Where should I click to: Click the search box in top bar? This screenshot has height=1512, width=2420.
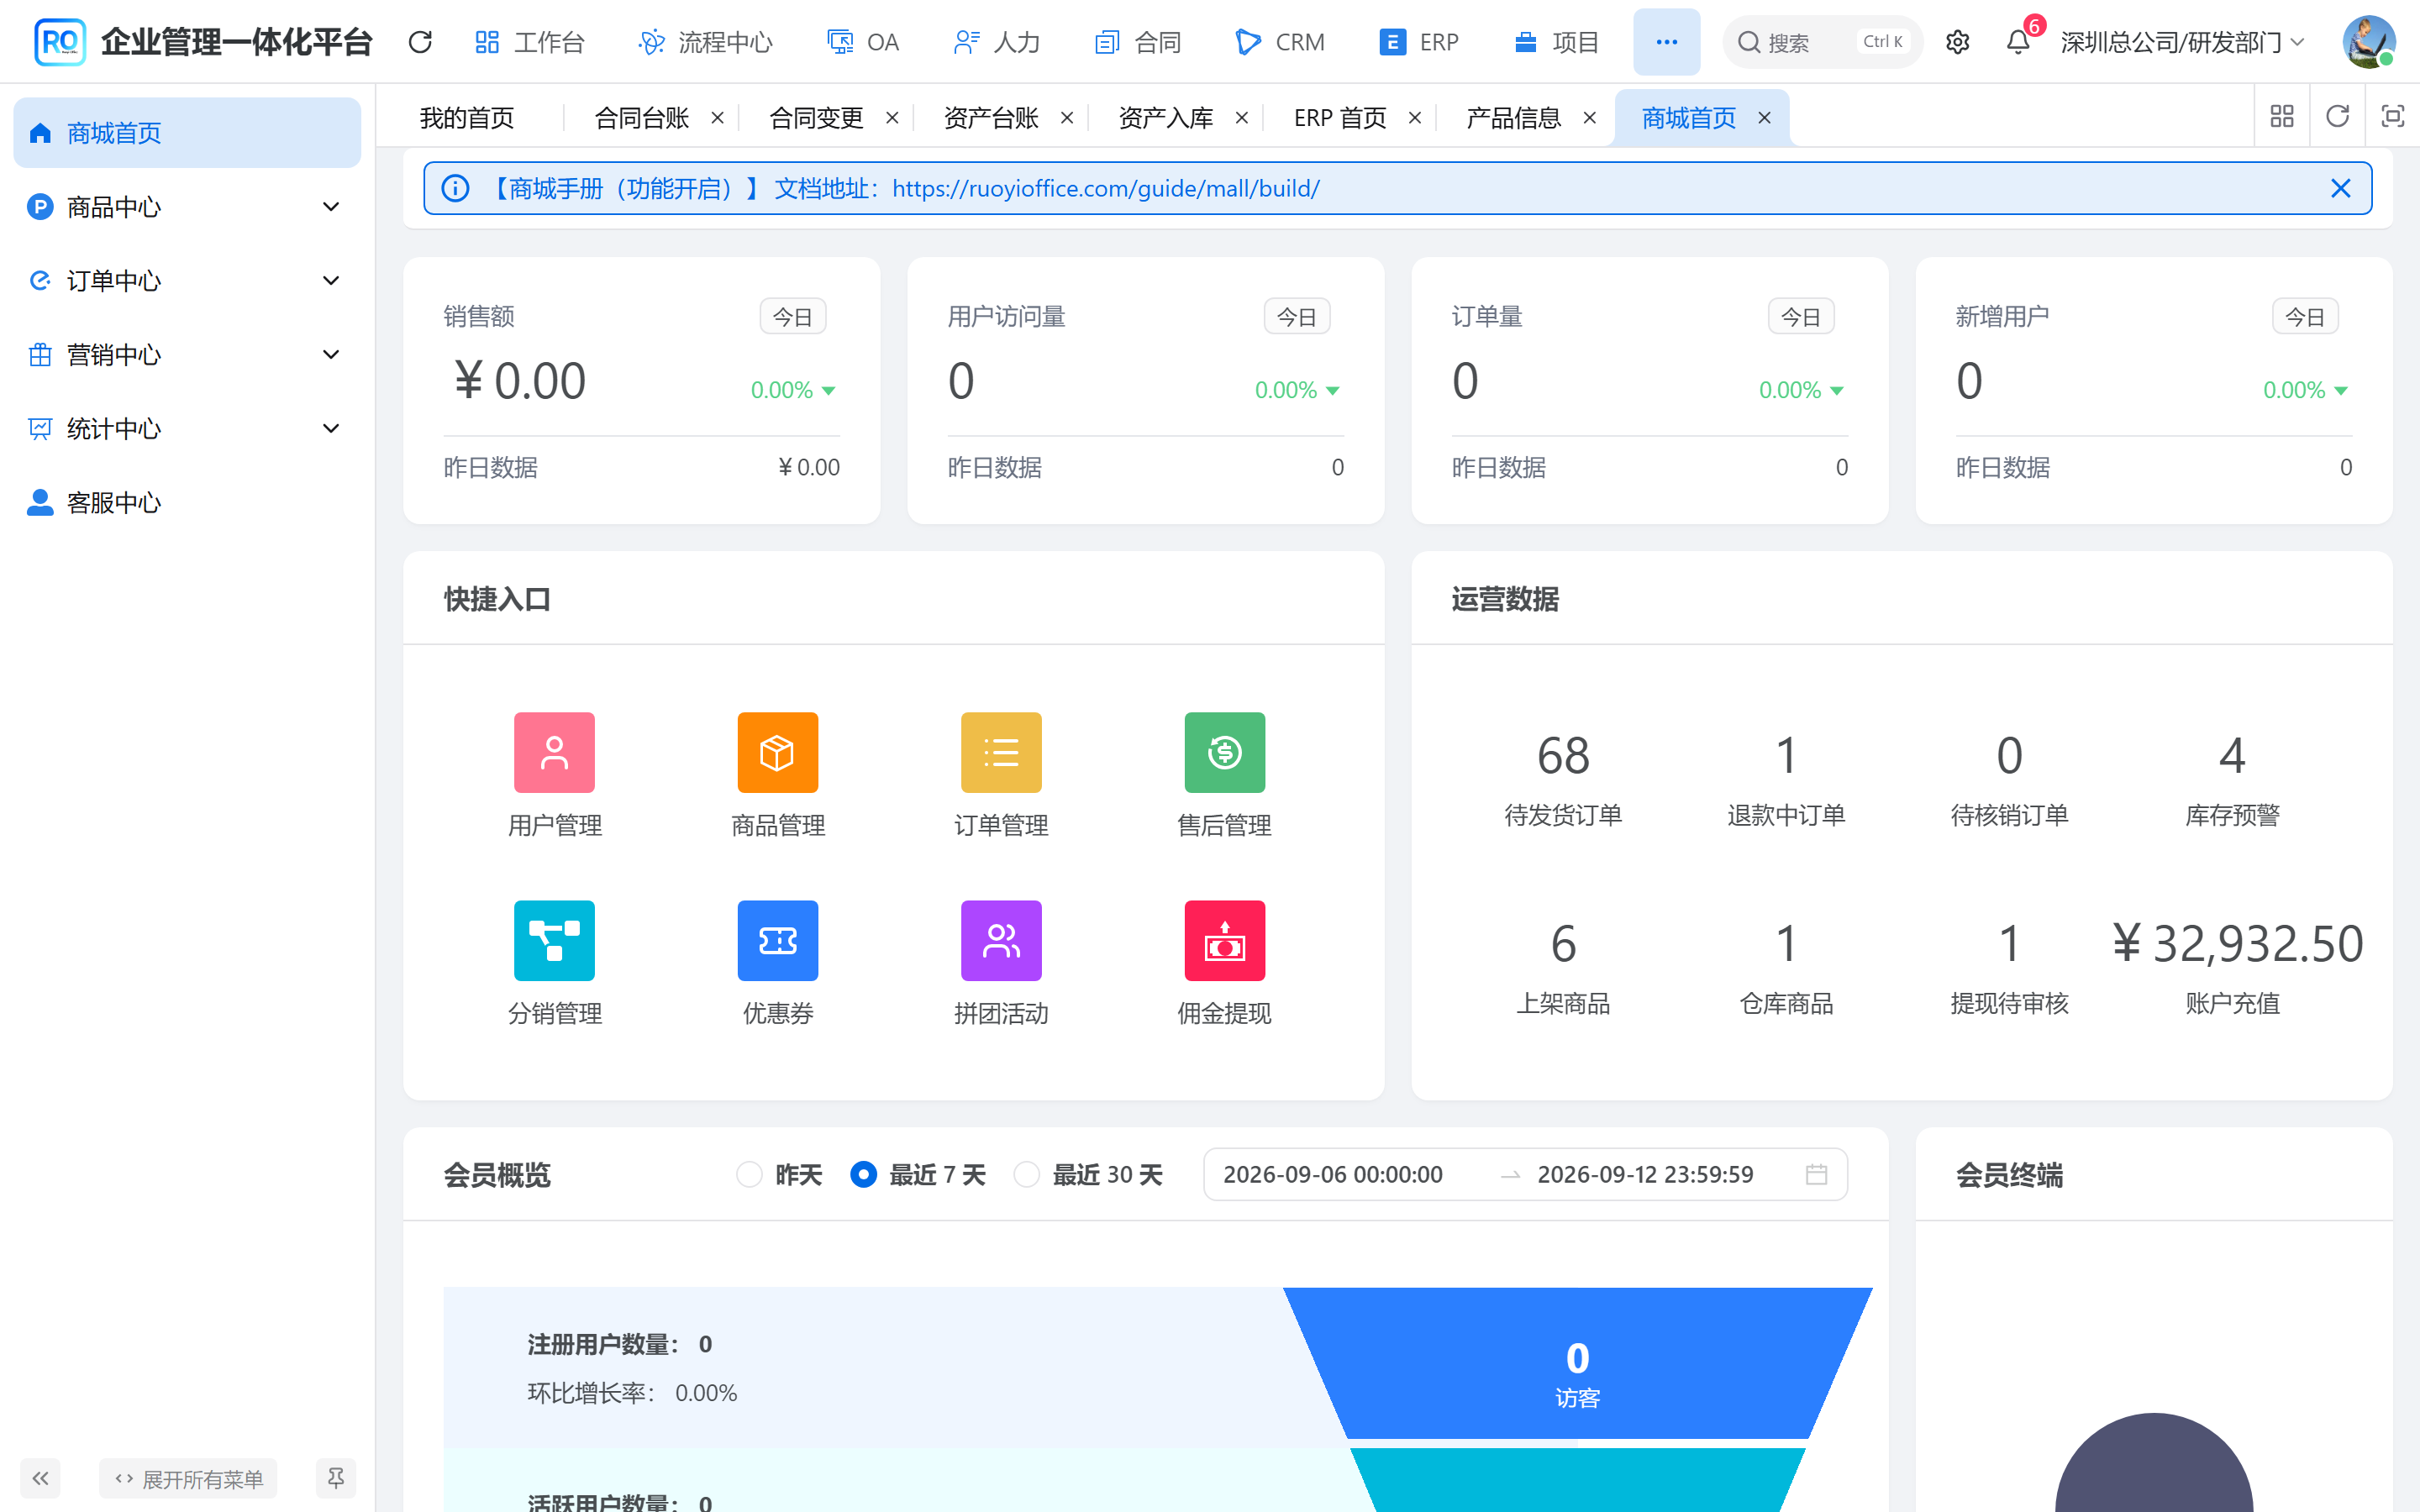(1822, 42)
